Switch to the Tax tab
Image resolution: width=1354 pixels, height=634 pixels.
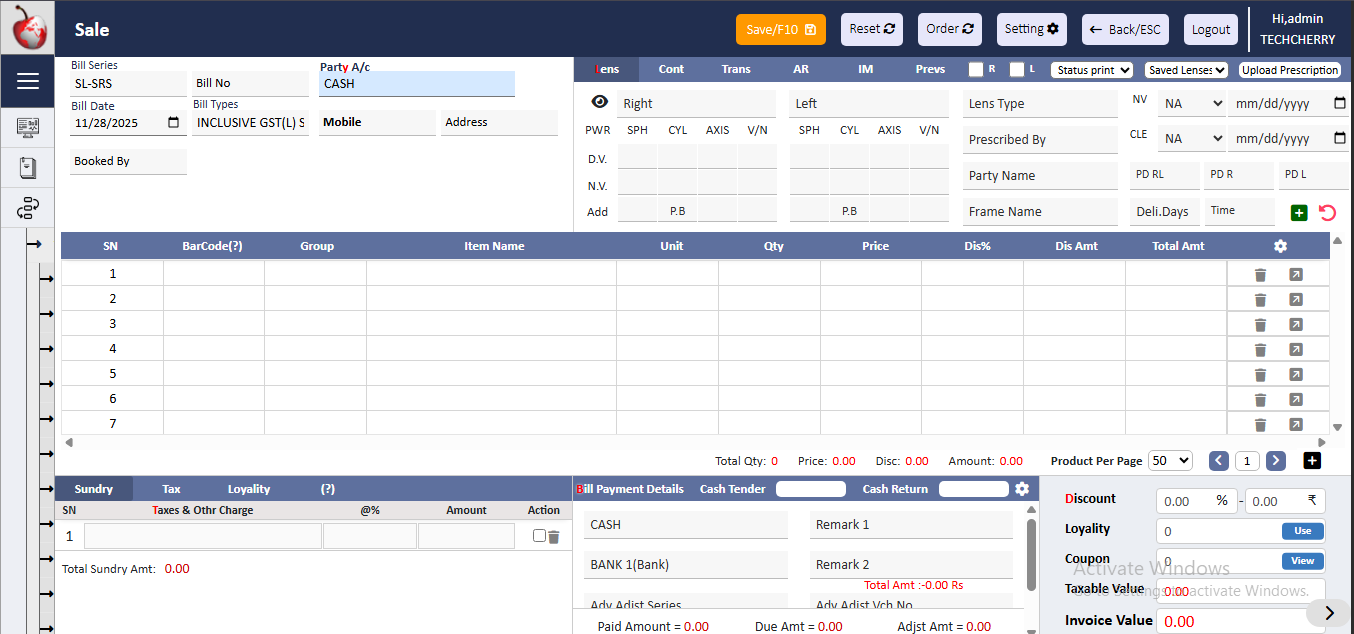(171, 489)
